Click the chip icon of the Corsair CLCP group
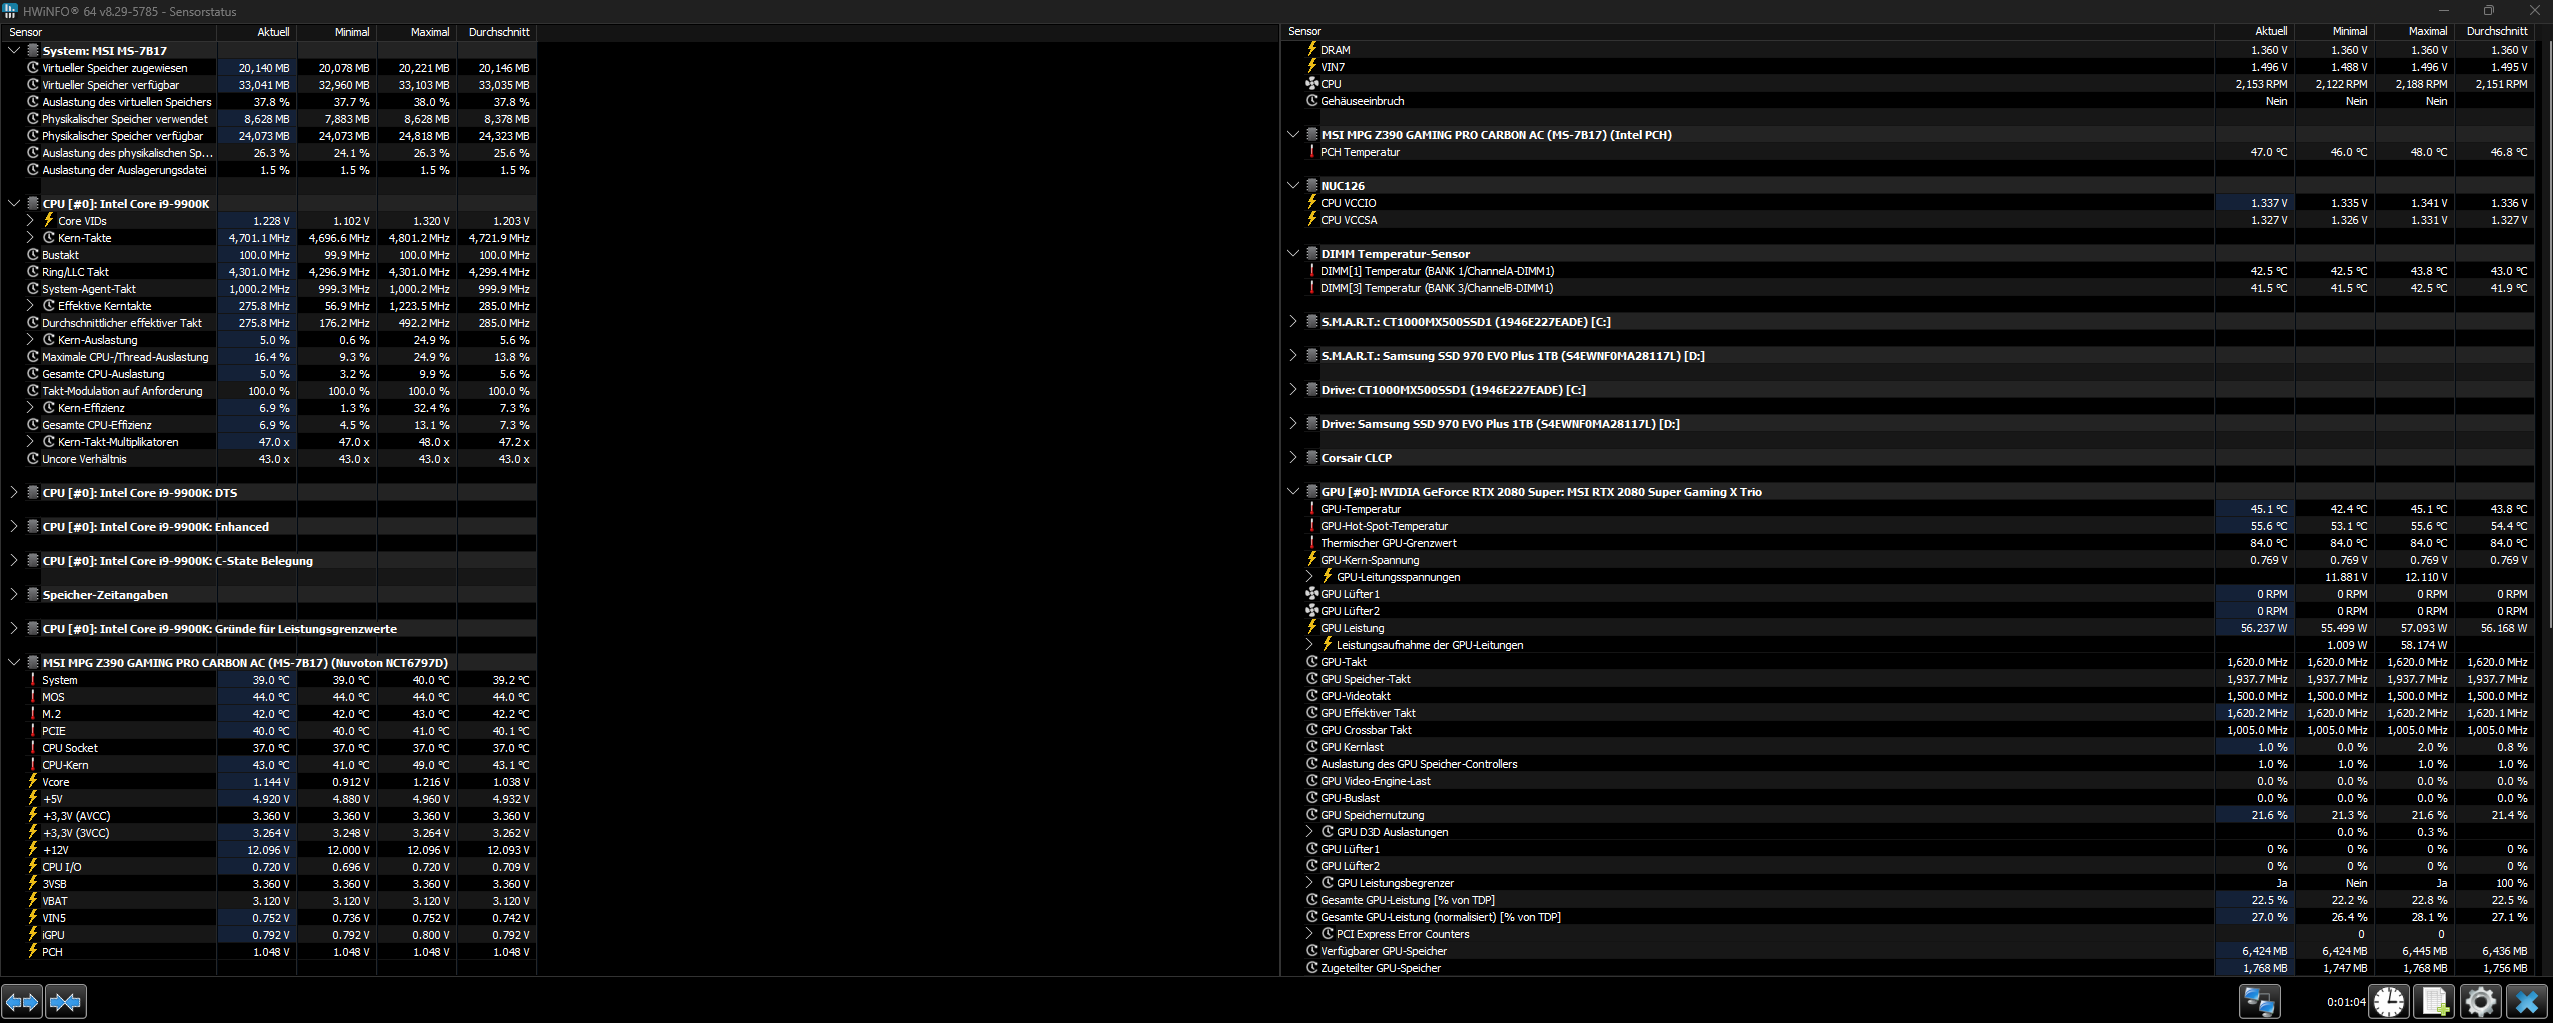Screen dimensions: 2553x1023 [1311, 458]
